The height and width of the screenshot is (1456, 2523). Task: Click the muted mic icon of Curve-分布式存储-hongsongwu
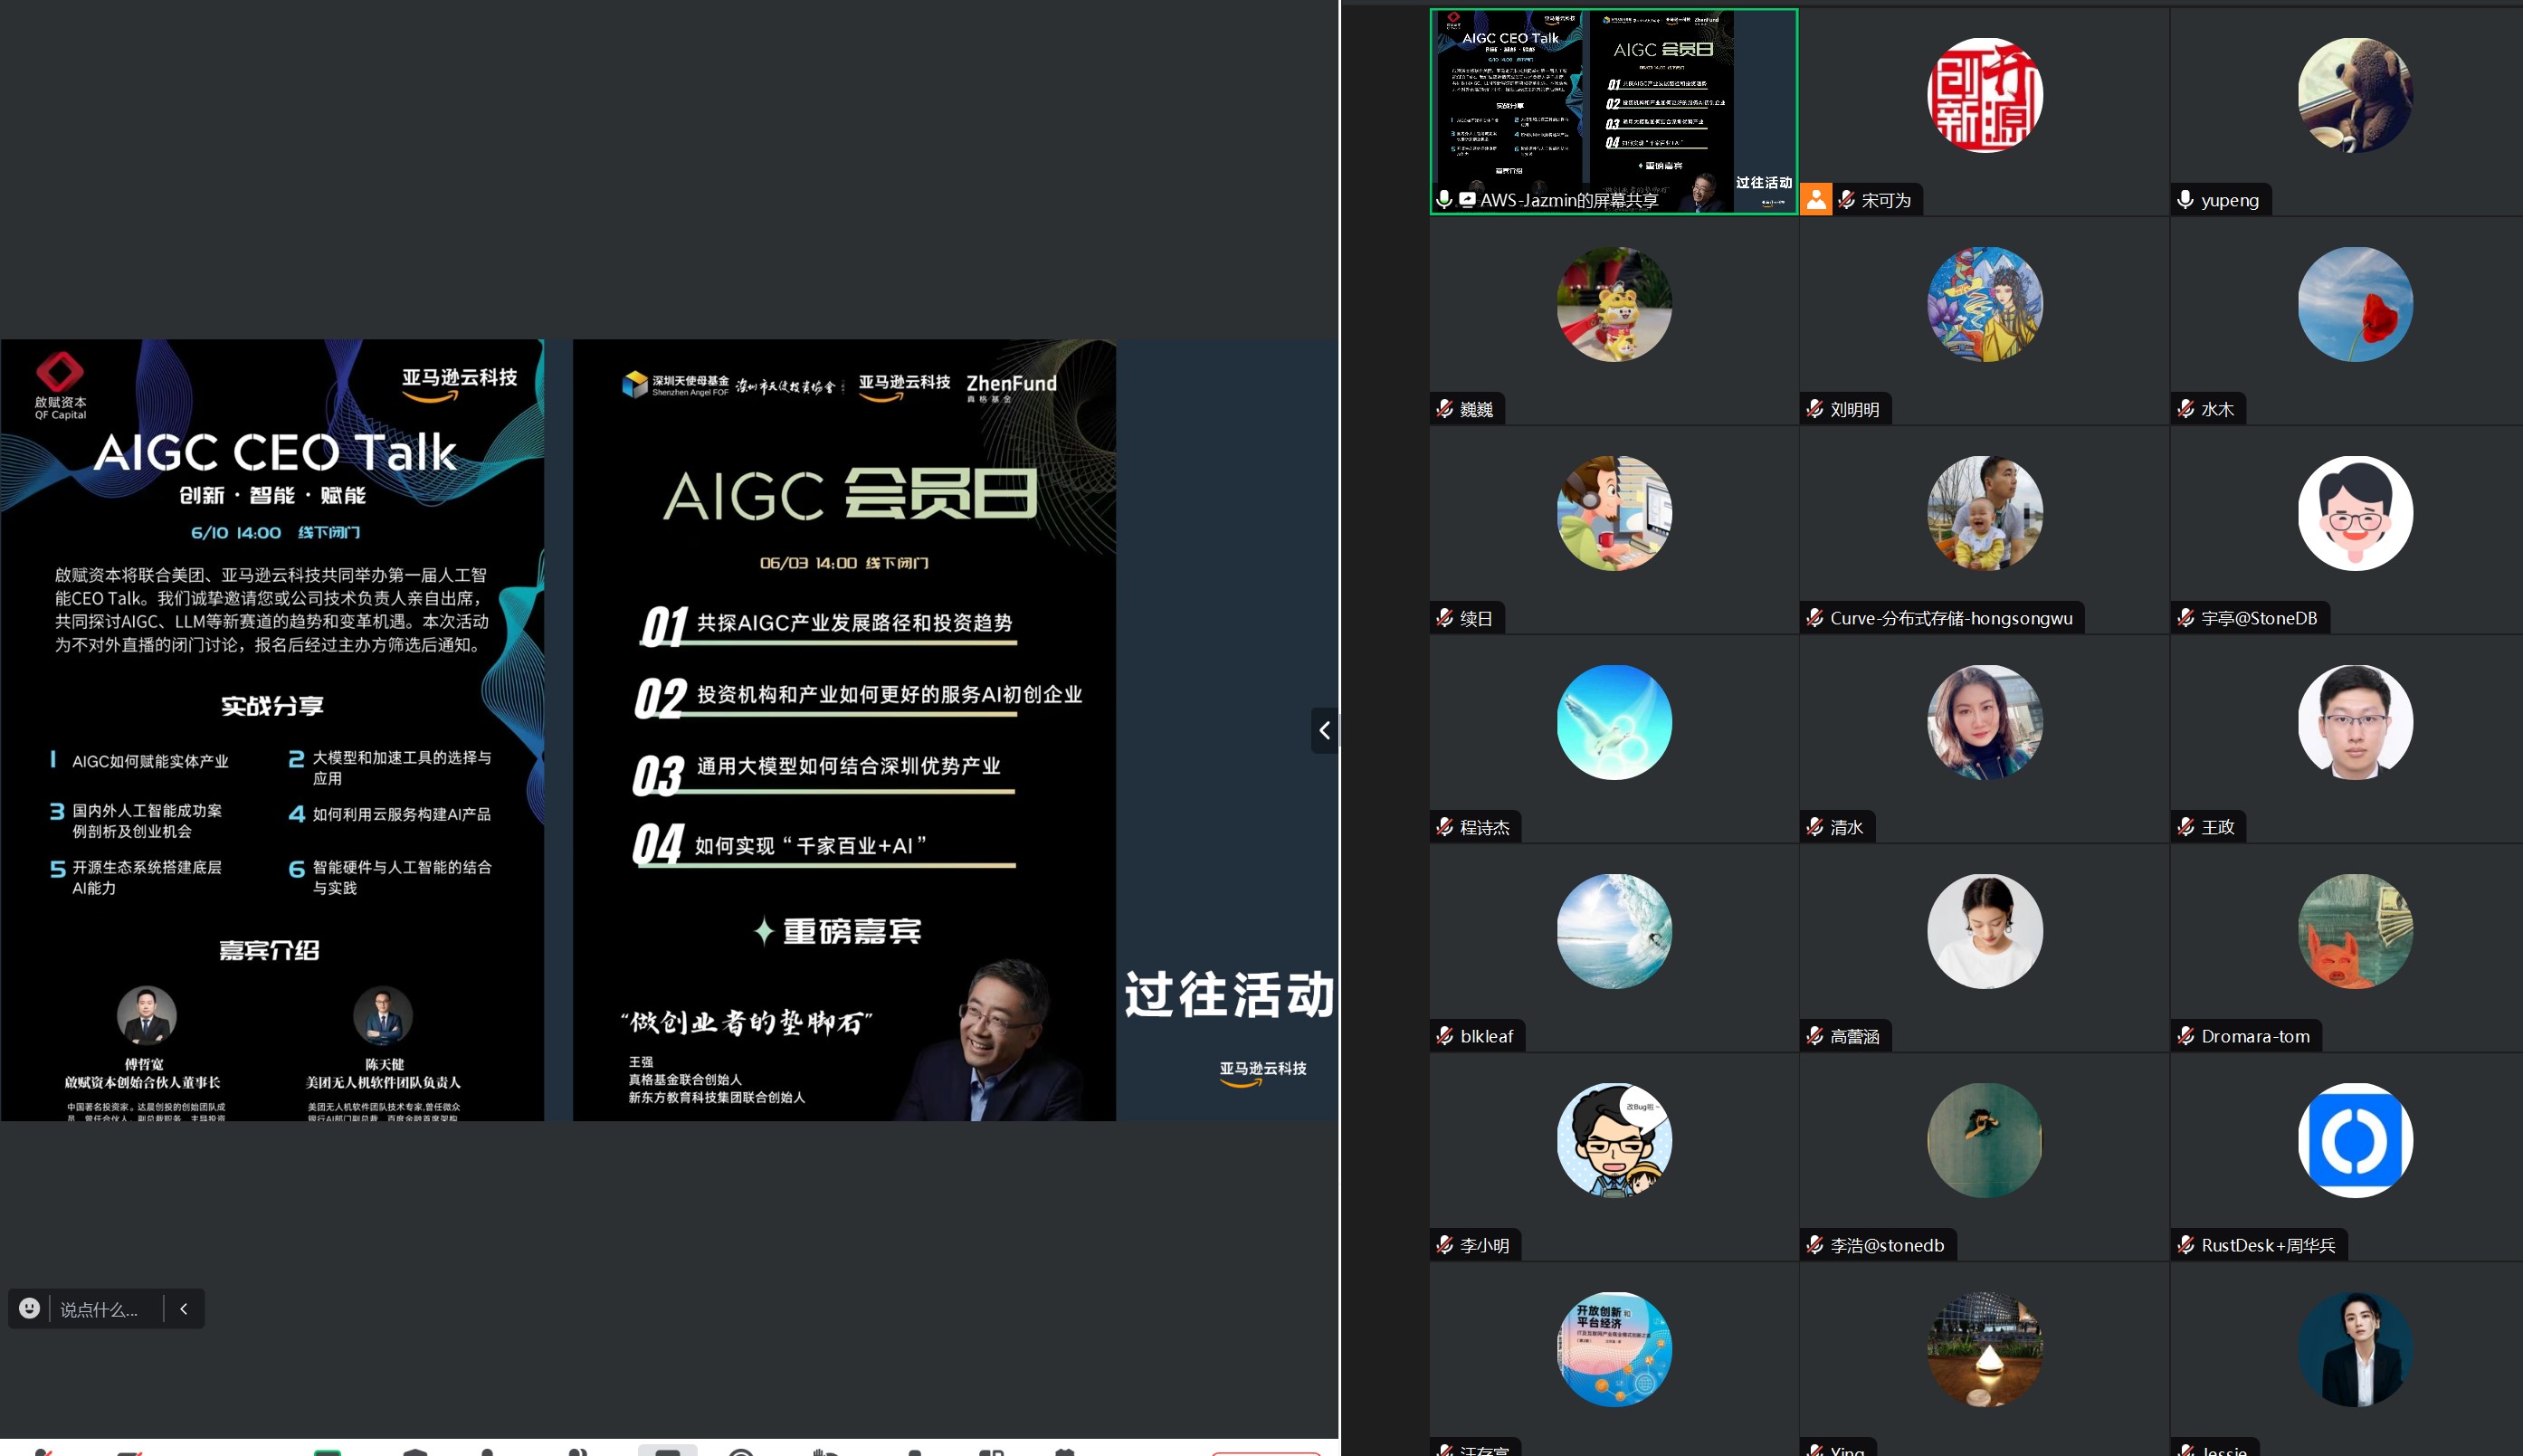click(1815, 618)
